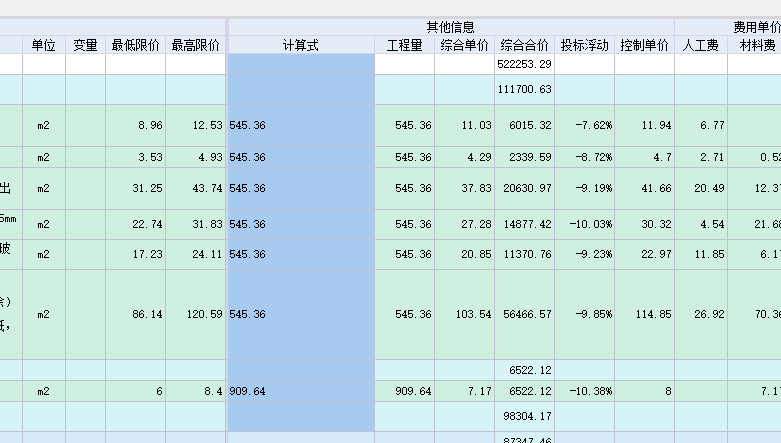This screenshot has width=781, height=443.
Task: Select the 材料费 column header
Action: click(755, 45)
